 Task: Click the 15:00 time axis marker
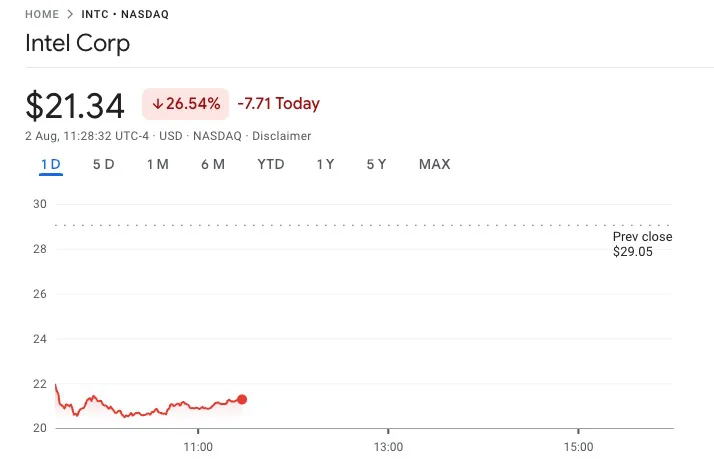click(578, 447)
